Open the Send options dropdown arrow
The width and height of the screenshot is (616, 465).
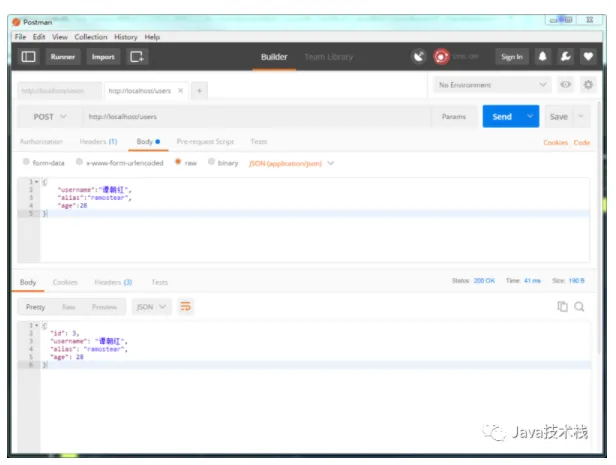click(530, 116)
